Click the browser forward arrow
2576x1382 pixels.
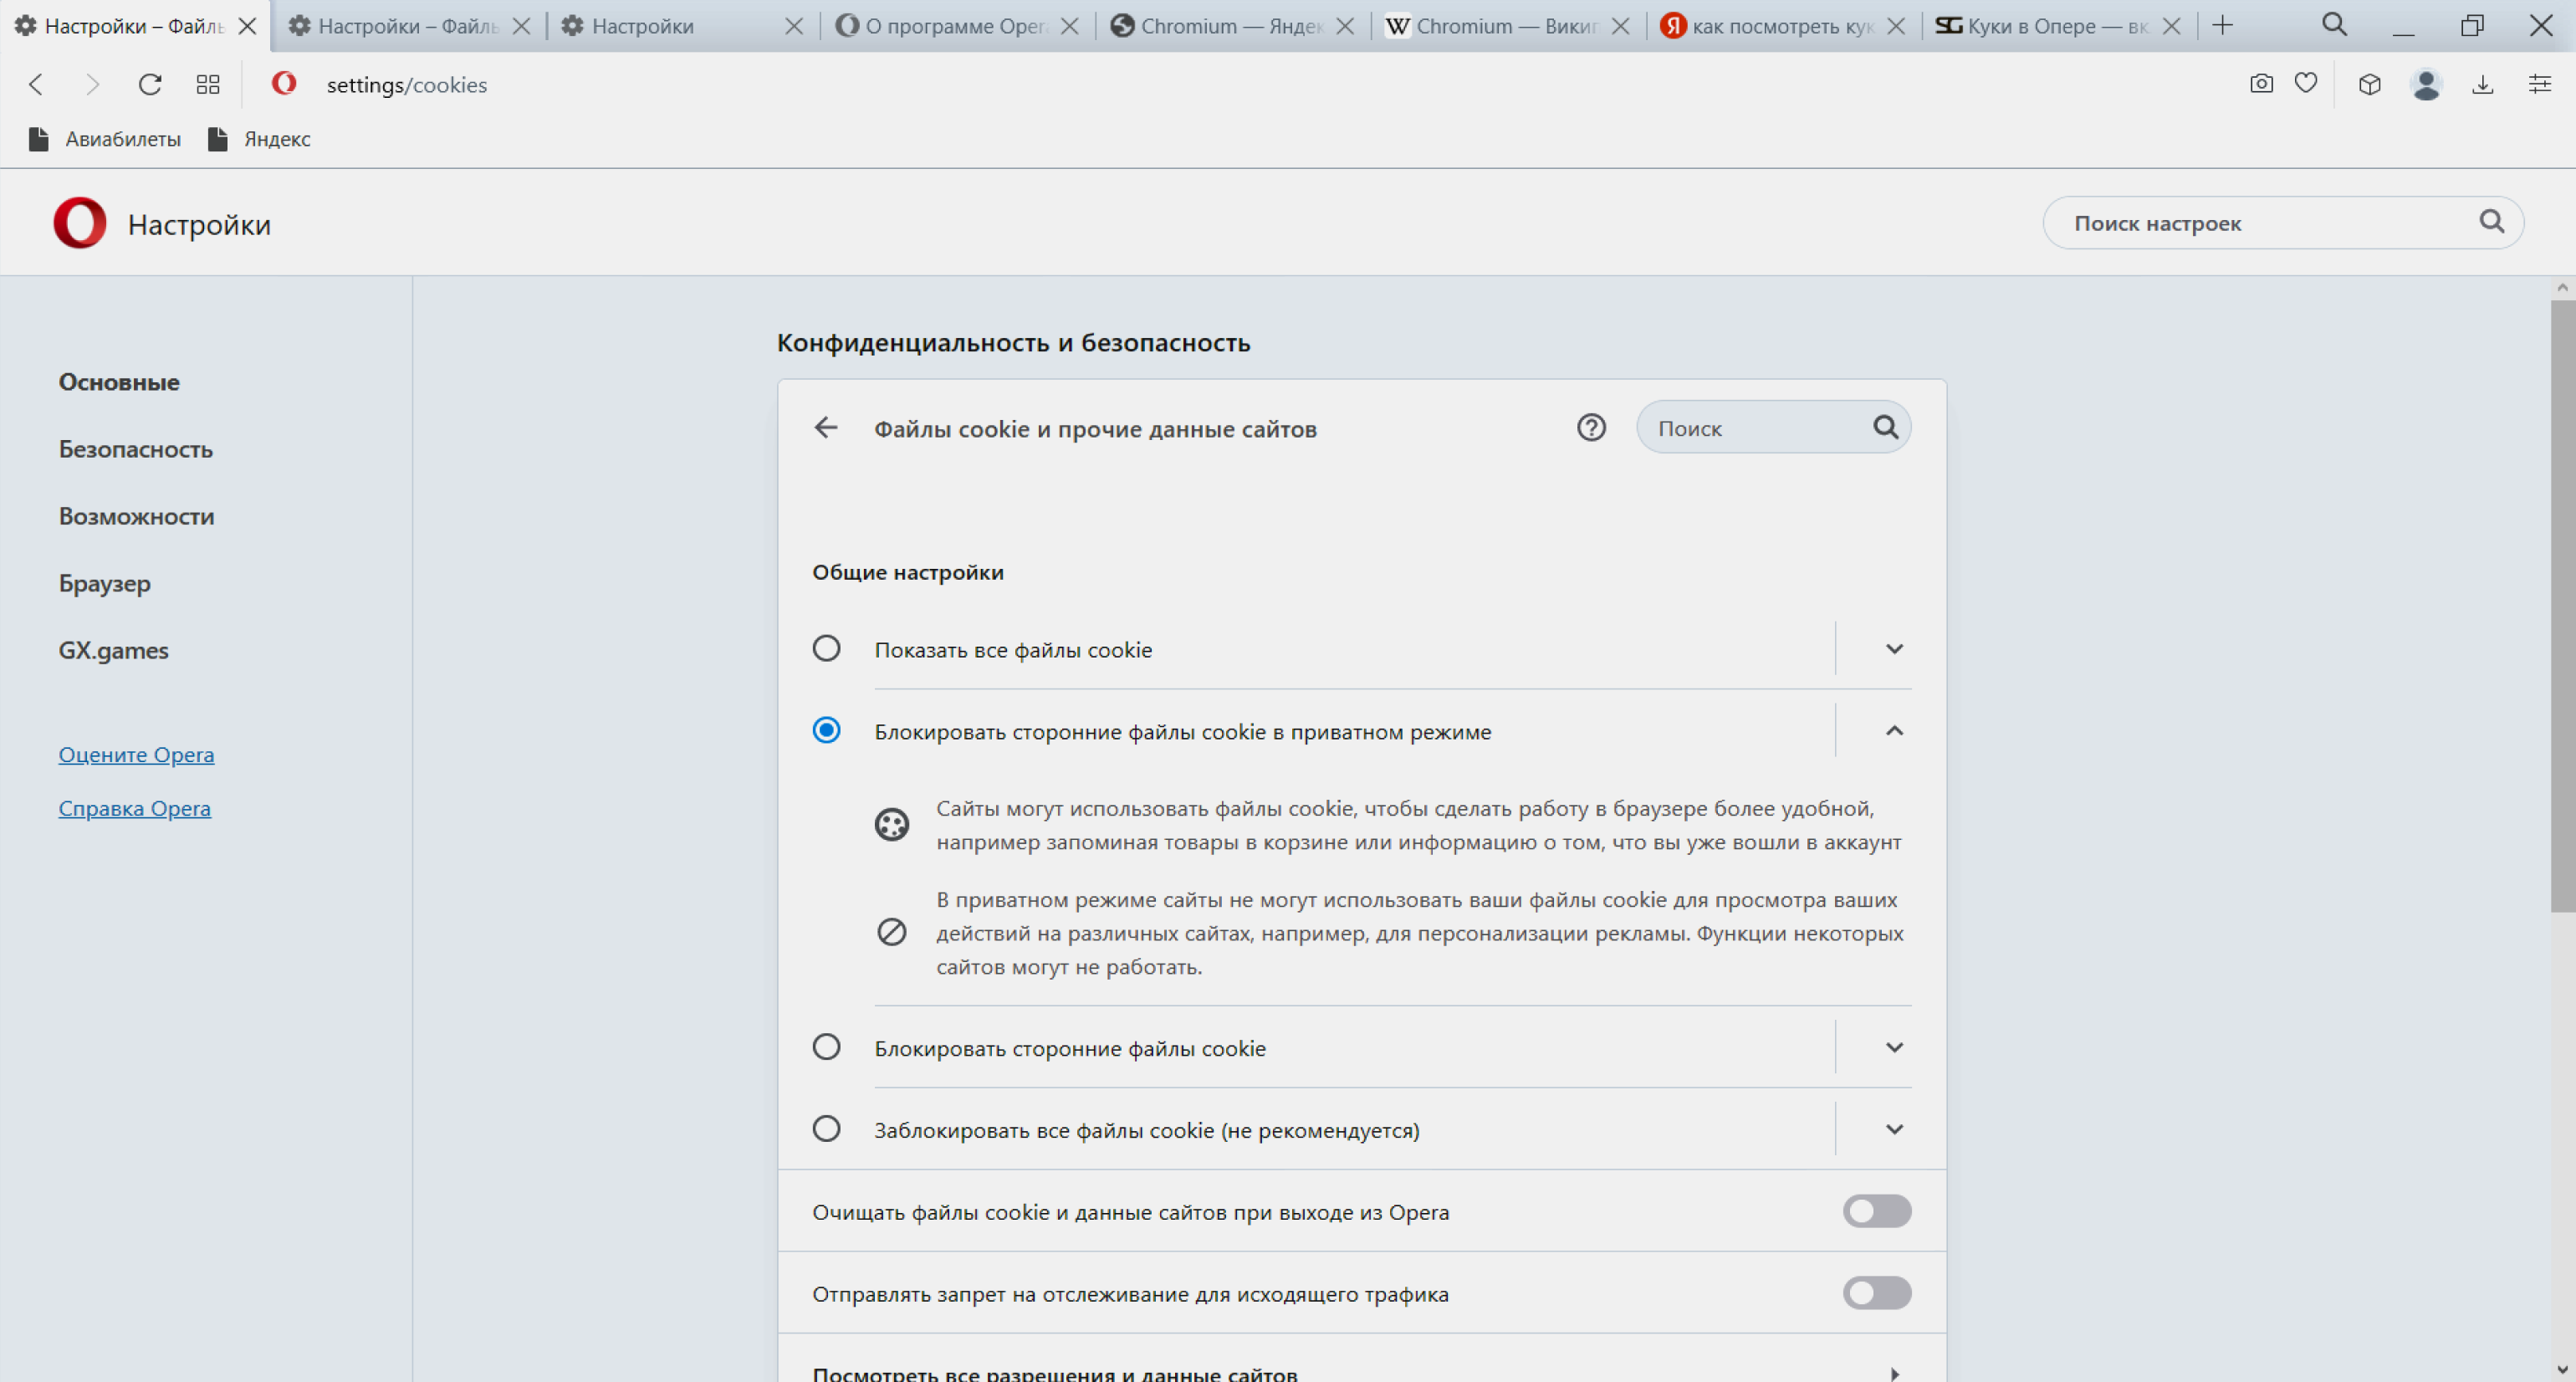pos(92,85)
